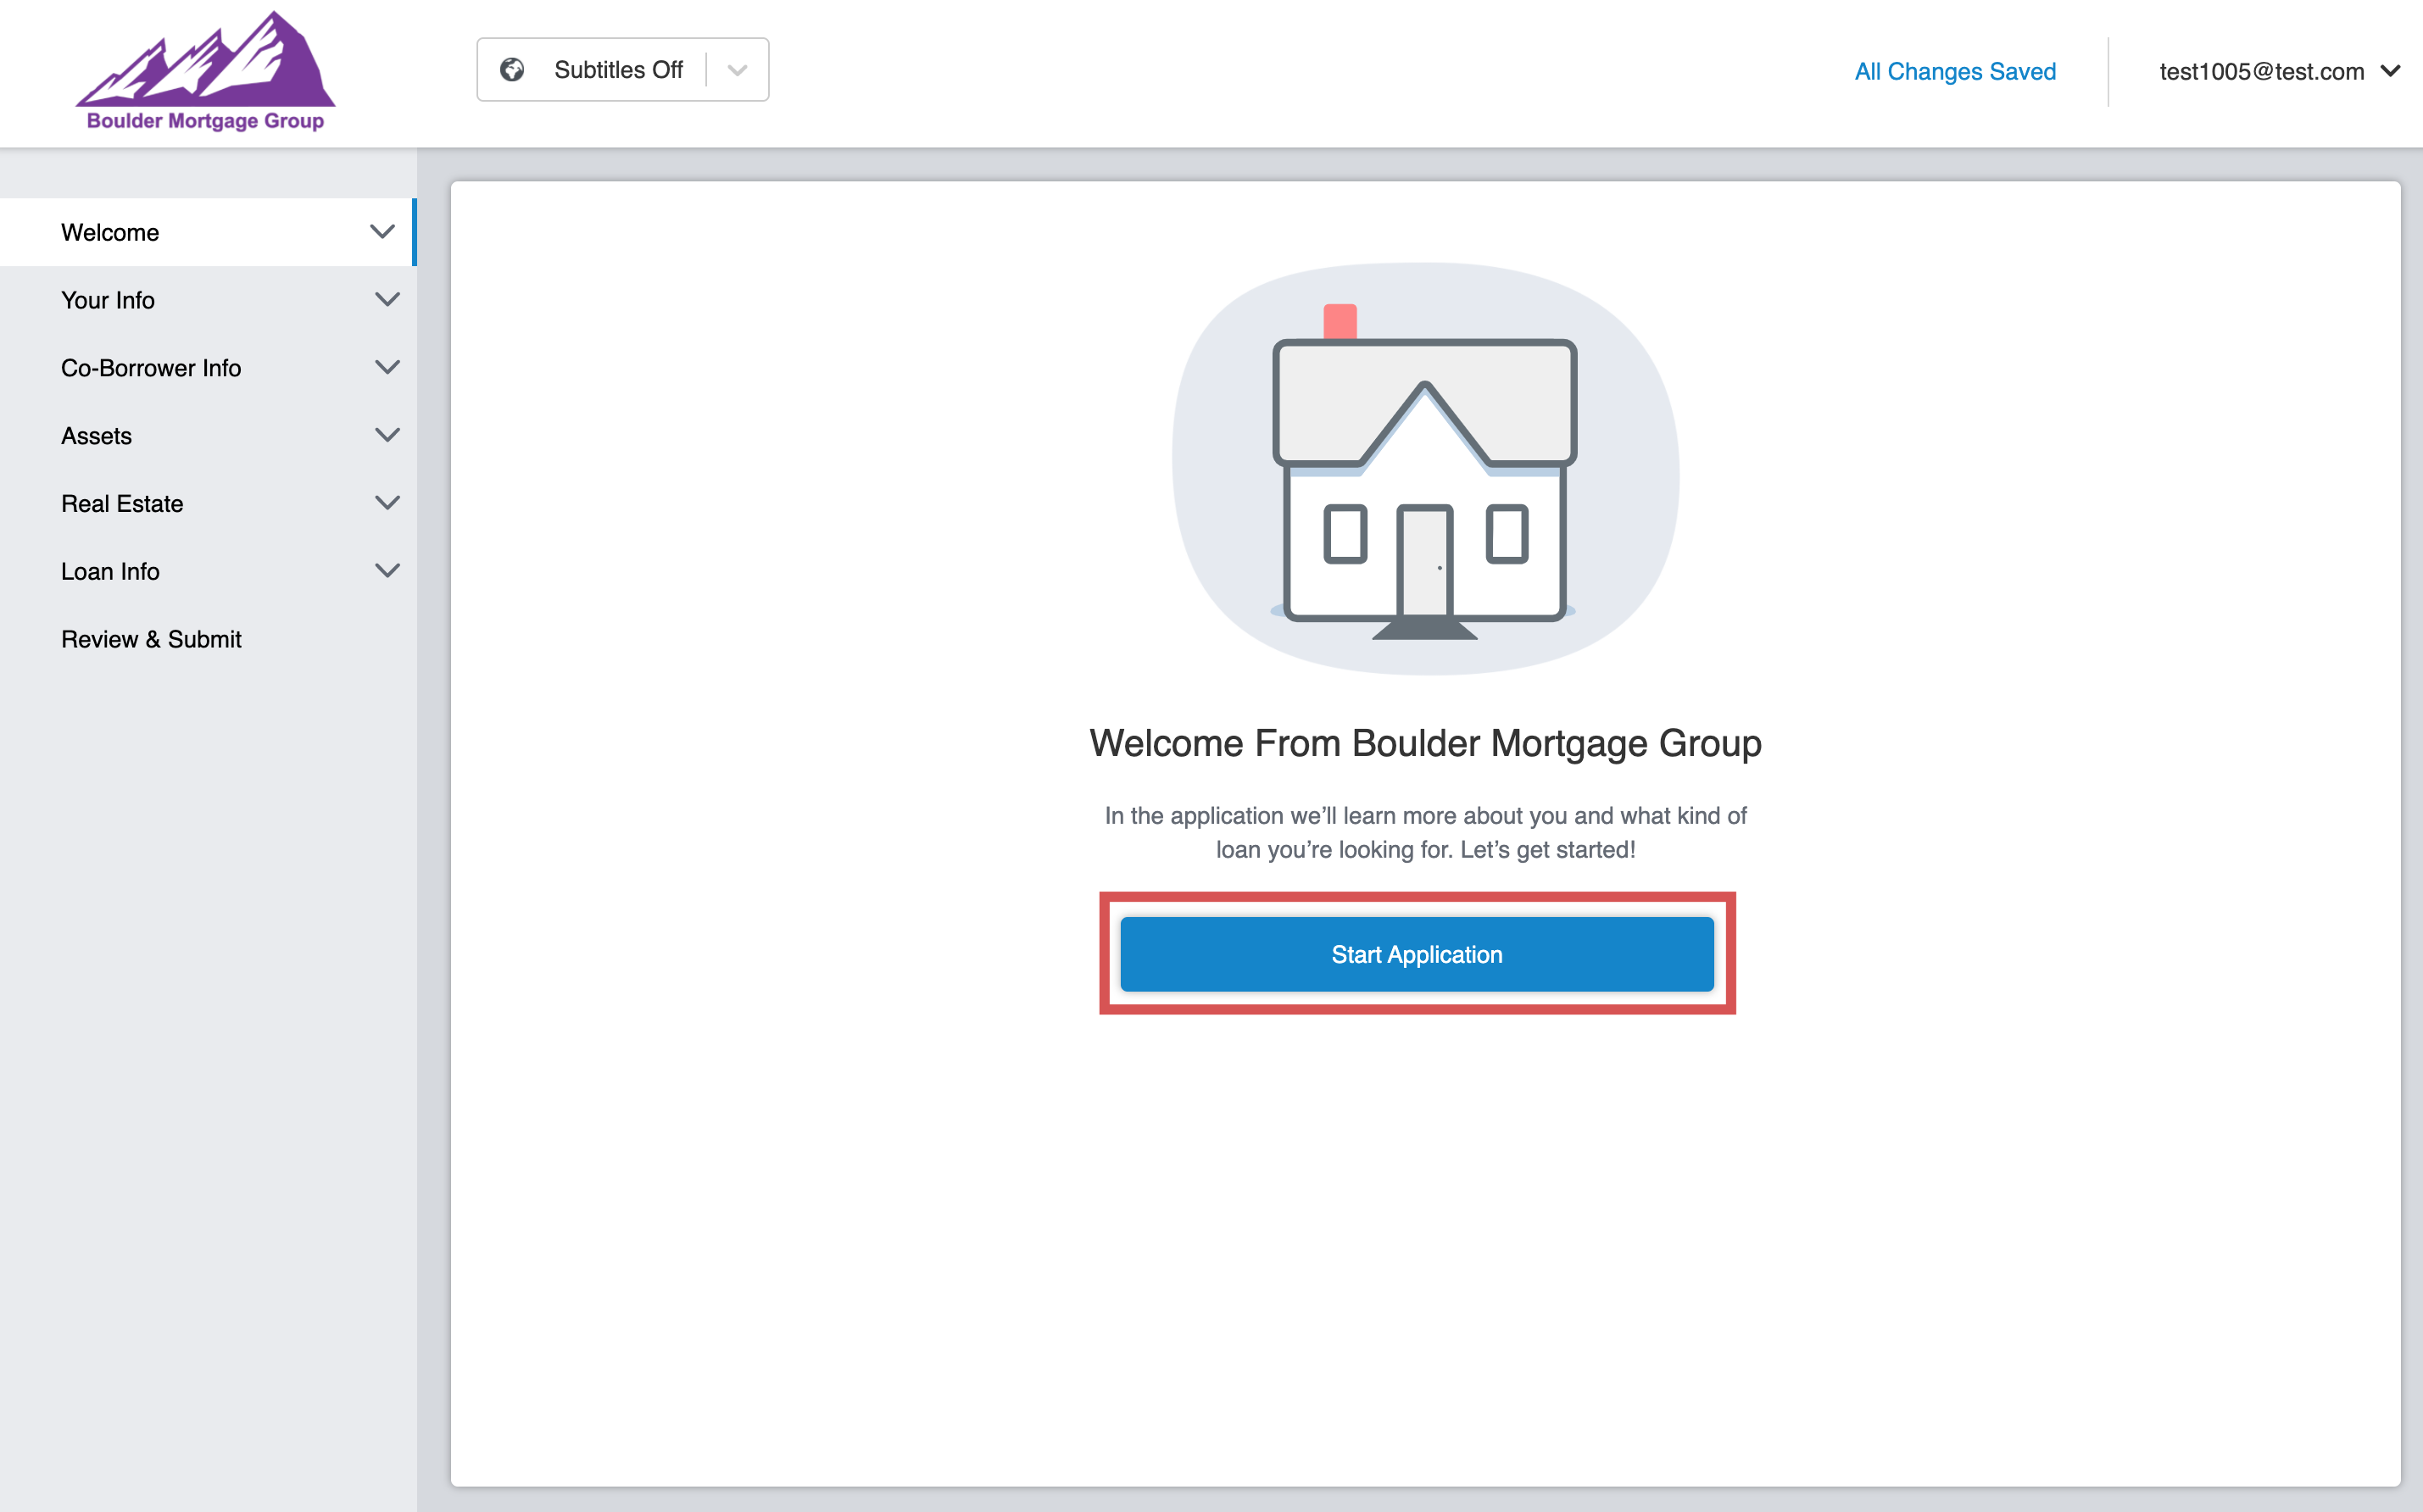Screen dimensions: 2423x1512
Task: Open the Real Estate sidebar item
Action: pos(122,504)
